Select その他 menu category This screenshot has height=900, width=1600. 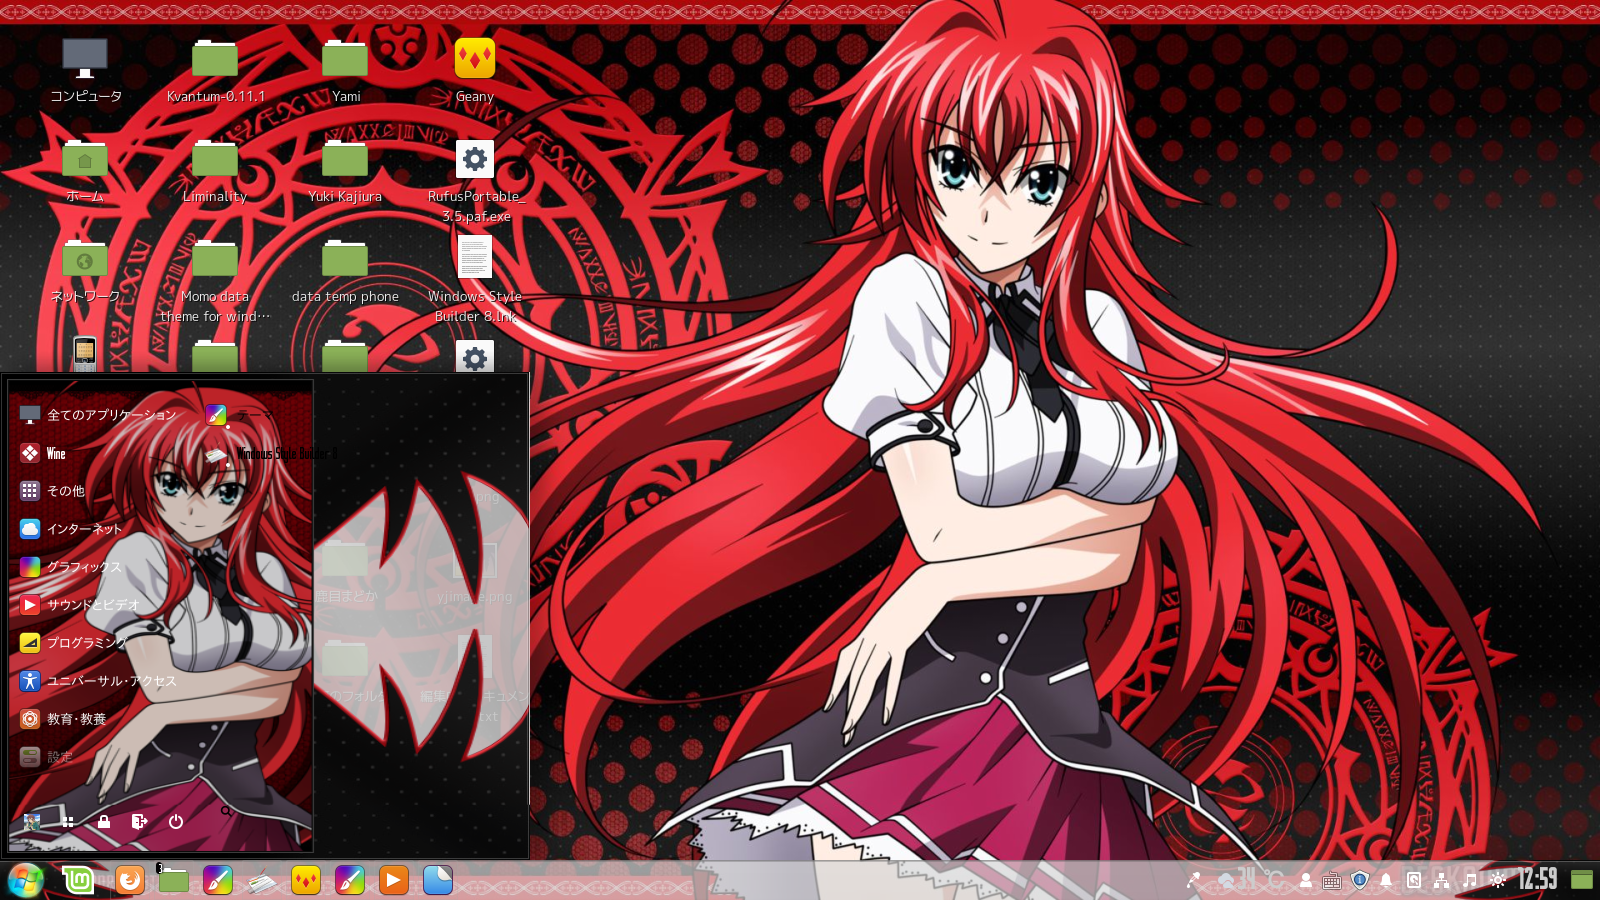(53, 491)
